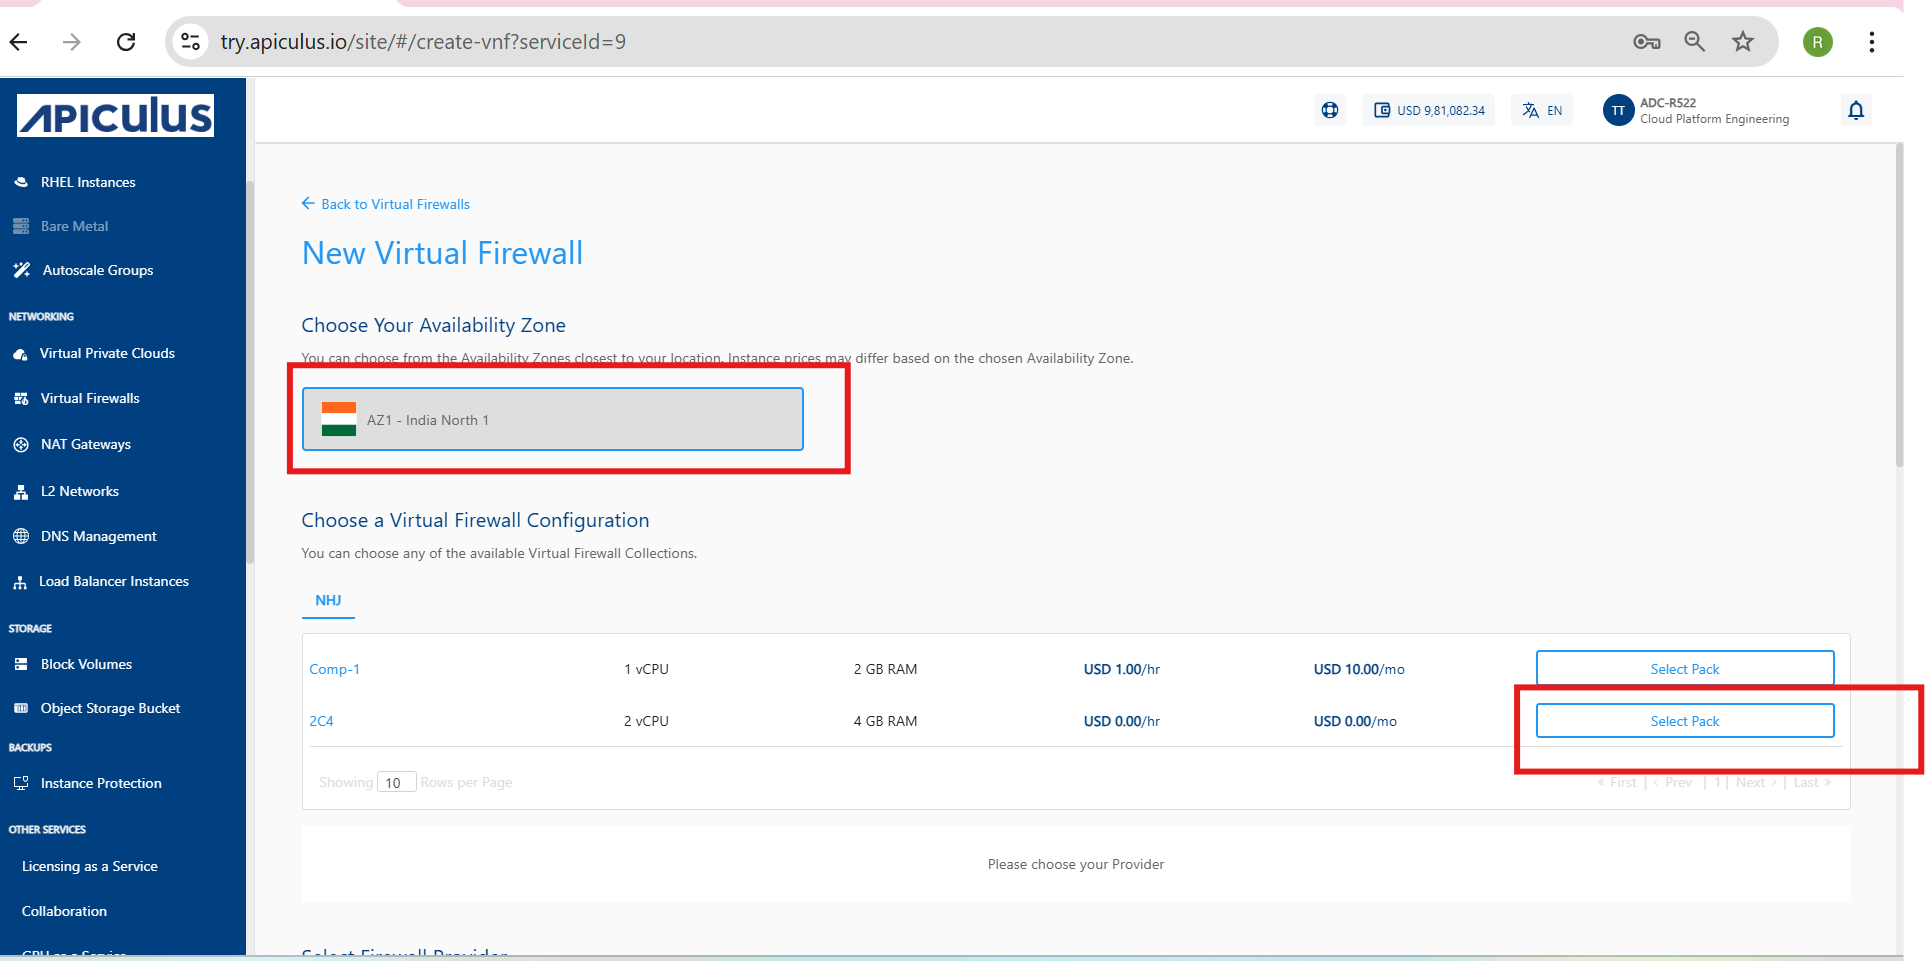Click Select Pack for 2C4
The height and width of the screenshot is (961, 1925).
pyautogui.click(x=1684, y=720)
